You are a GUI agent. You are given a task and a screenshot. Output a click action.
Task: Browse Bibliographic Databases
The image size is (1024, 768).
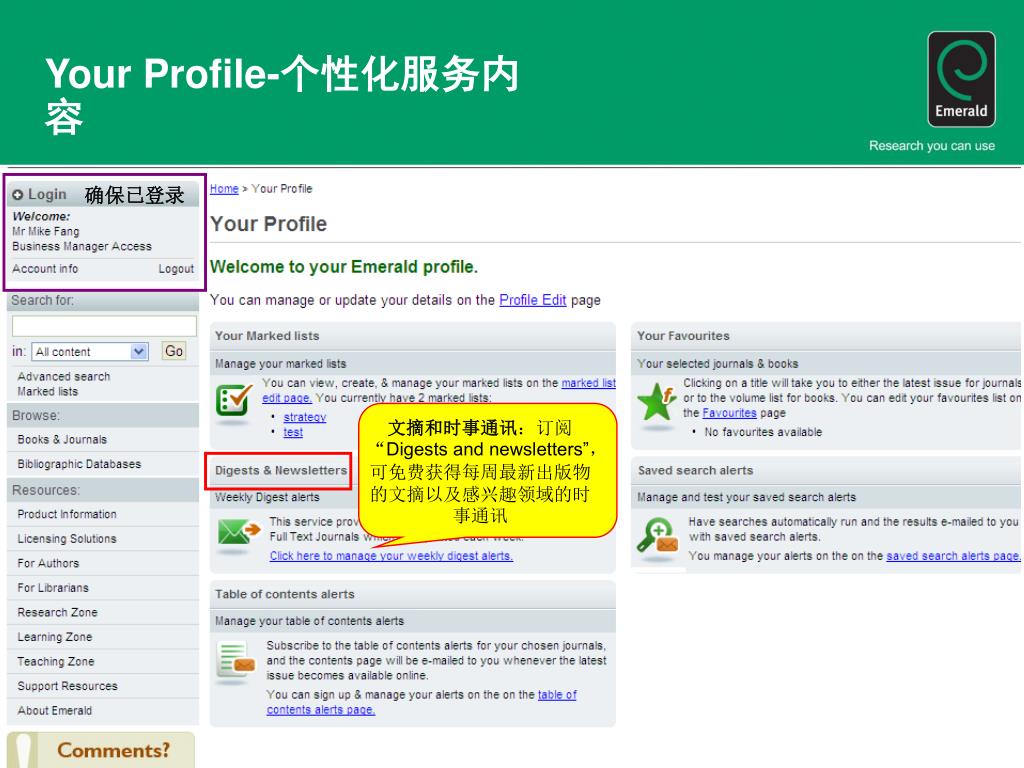pyautogui.click(x=79, y=464)
